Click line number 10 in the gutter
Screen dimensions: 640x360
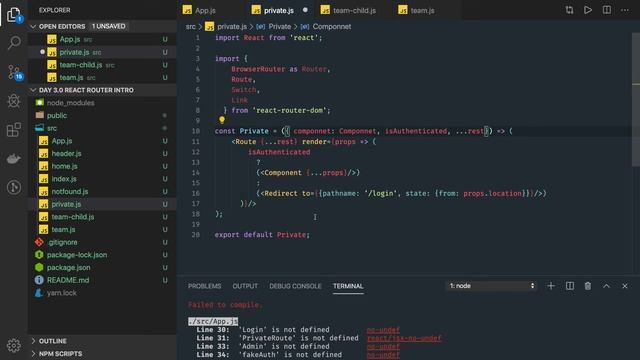pos(196,131)
